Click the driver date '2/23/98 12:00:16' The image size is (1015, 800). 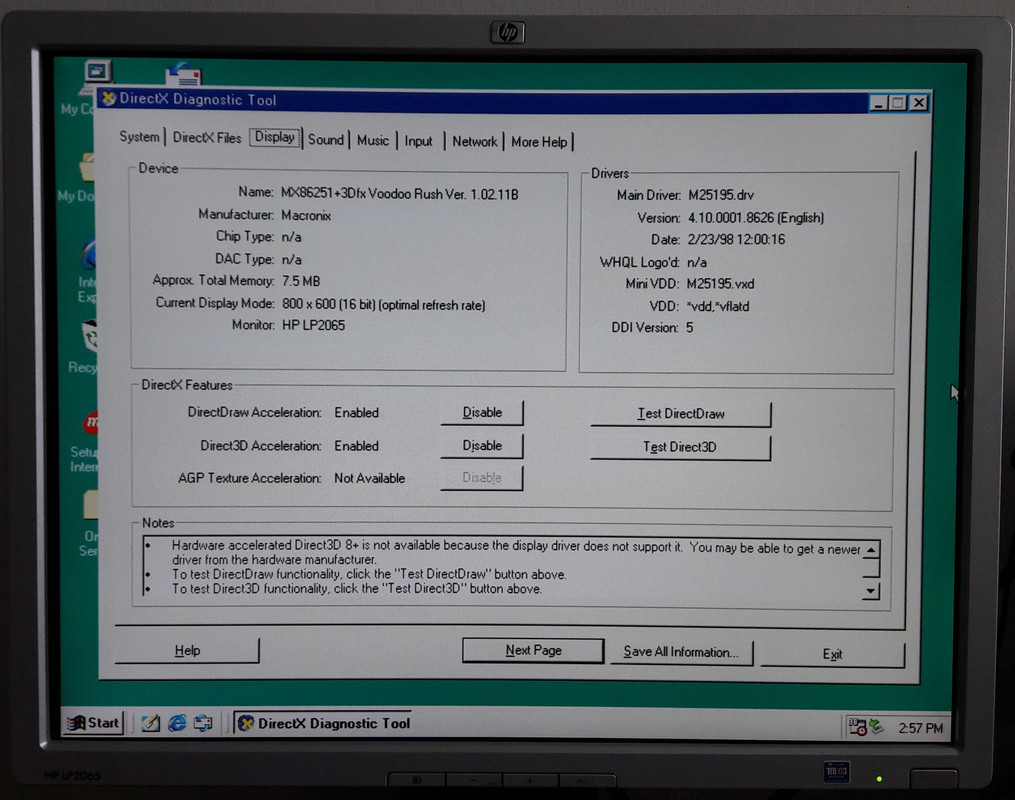[x=736, y=239]
